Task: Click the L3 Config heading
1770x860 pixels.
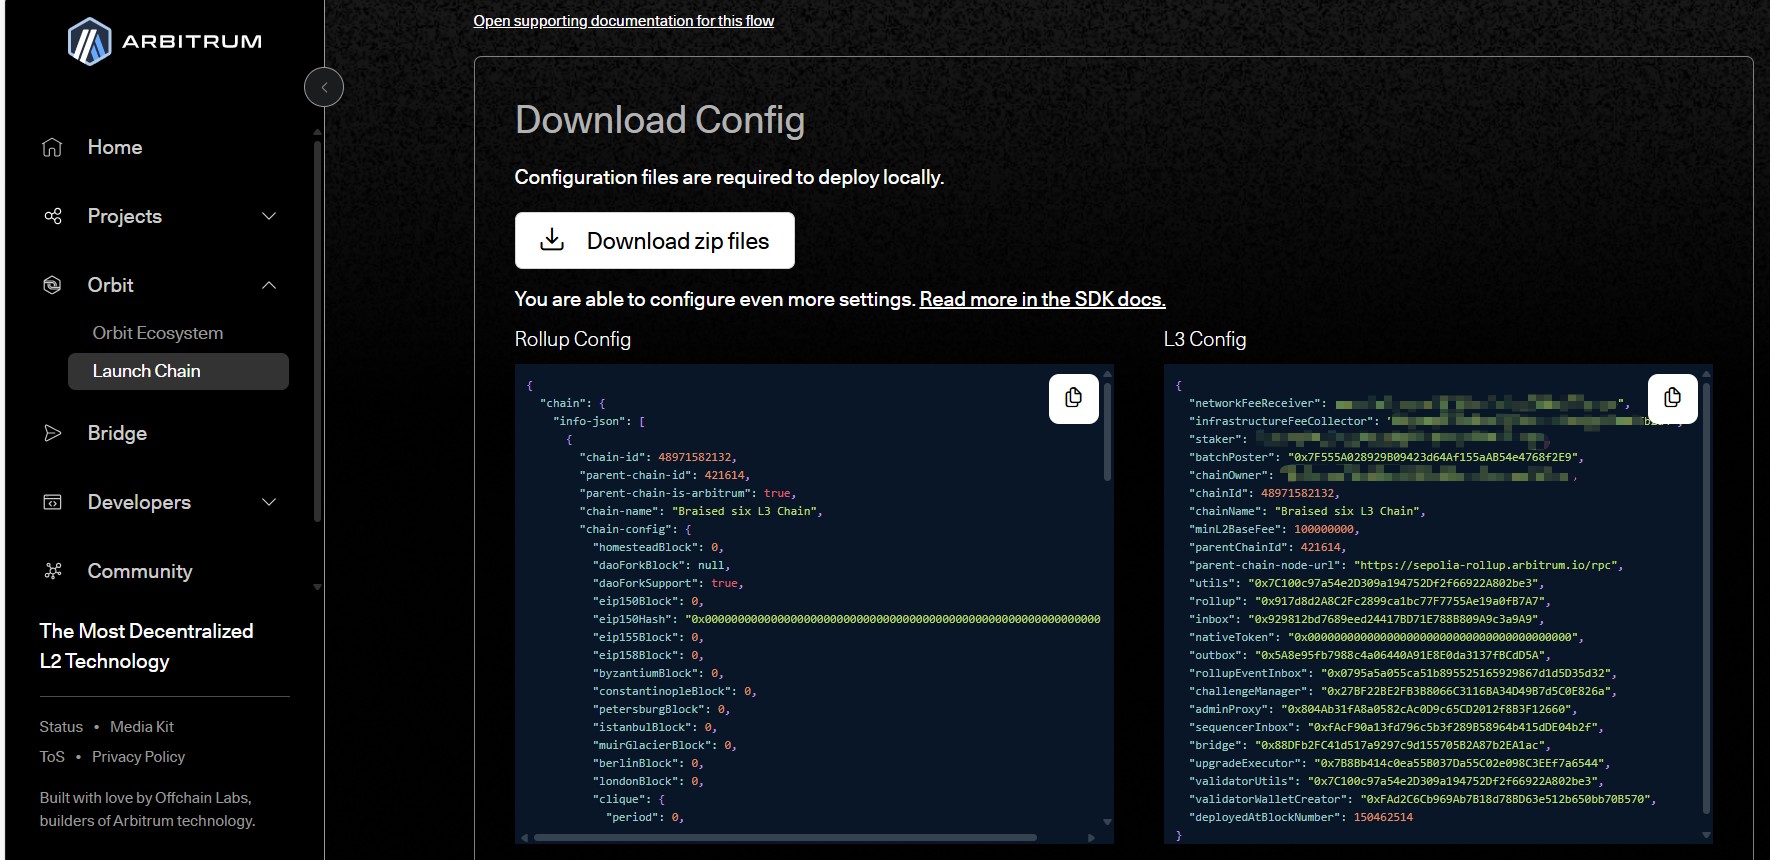Action: [1204, 339]
